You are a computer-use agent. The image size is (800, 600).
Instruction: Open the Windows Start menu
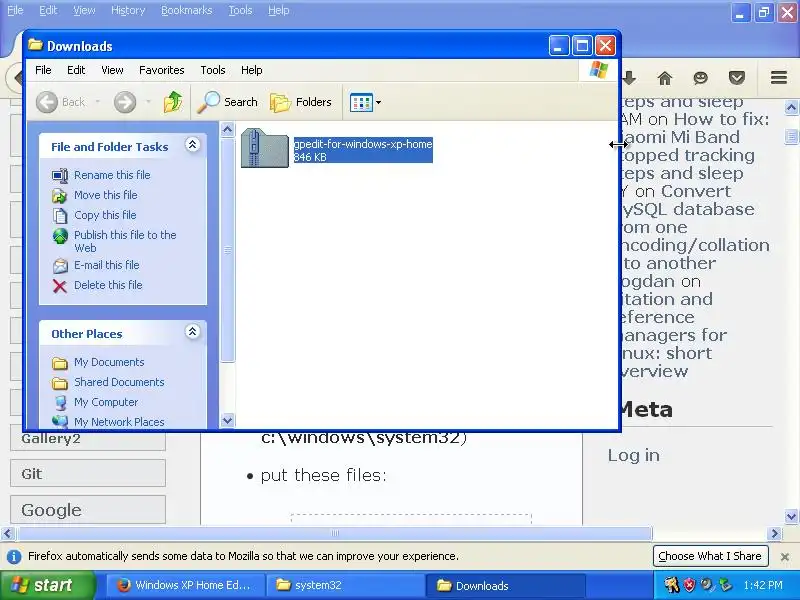click(x=47, y=585)
